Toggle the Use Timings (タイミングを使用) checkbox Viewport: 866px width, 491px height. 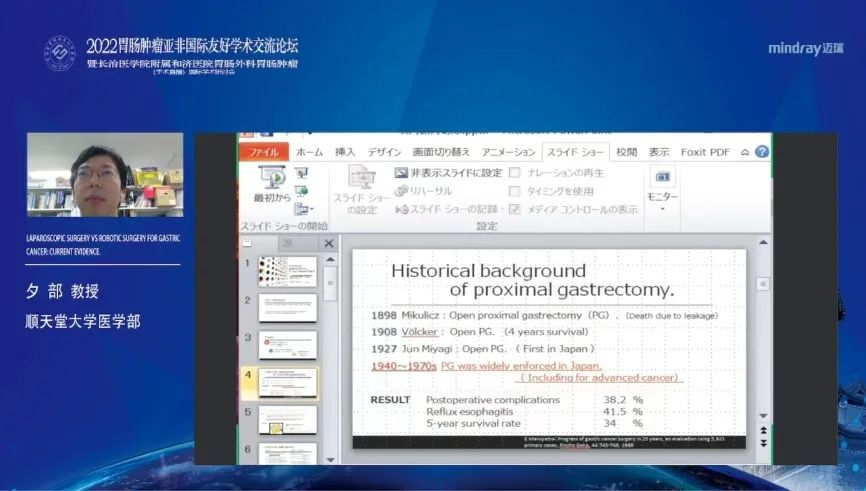pos(515,191)
